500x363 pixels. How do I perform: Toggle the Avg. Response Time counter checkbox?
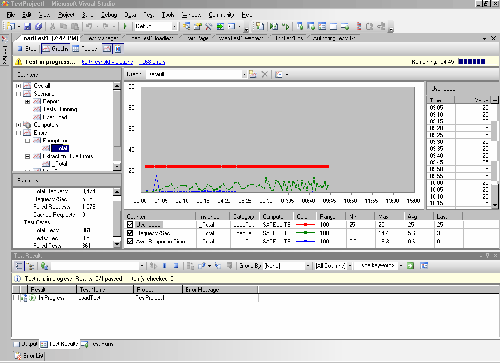coord(130,241)
